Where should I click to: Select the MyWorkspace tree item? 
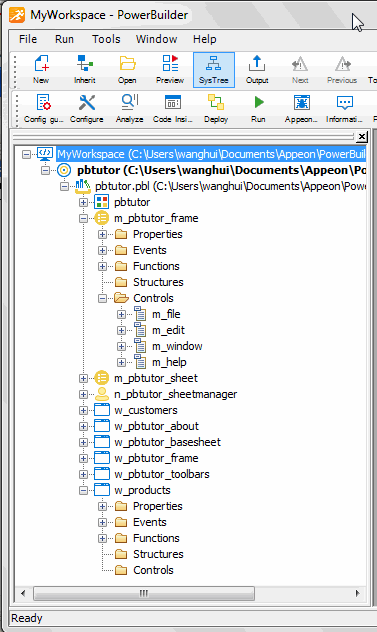click(211, 154)
